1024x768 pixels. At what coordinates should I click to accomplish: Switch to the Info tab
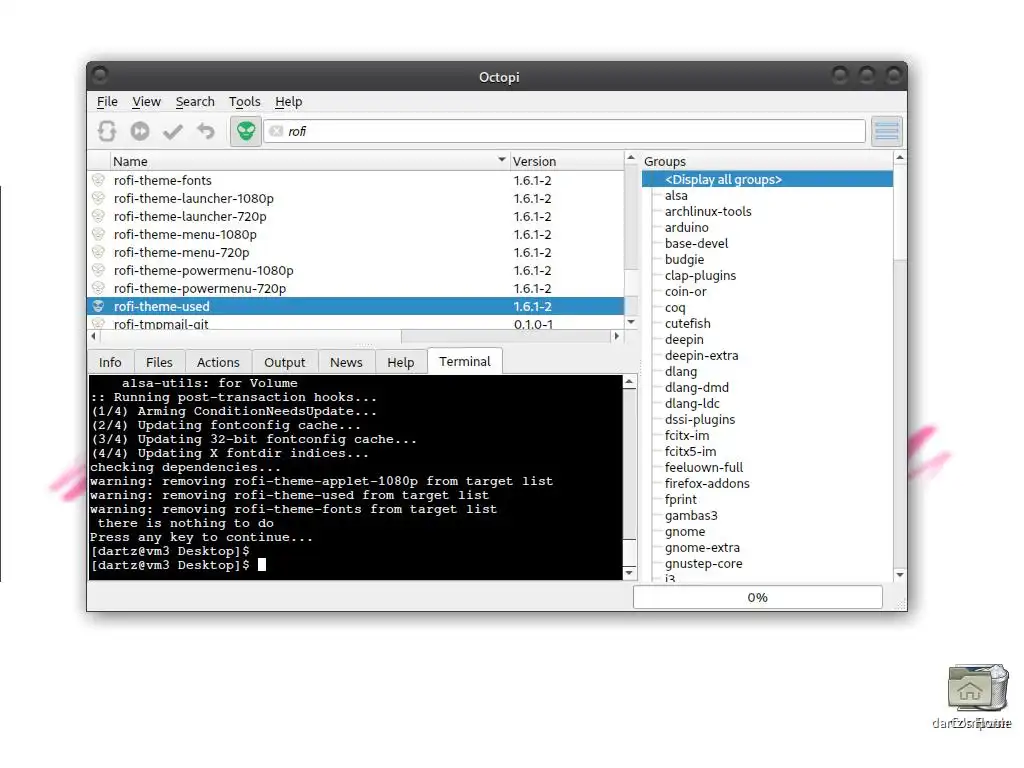click(x=110, y=362)
